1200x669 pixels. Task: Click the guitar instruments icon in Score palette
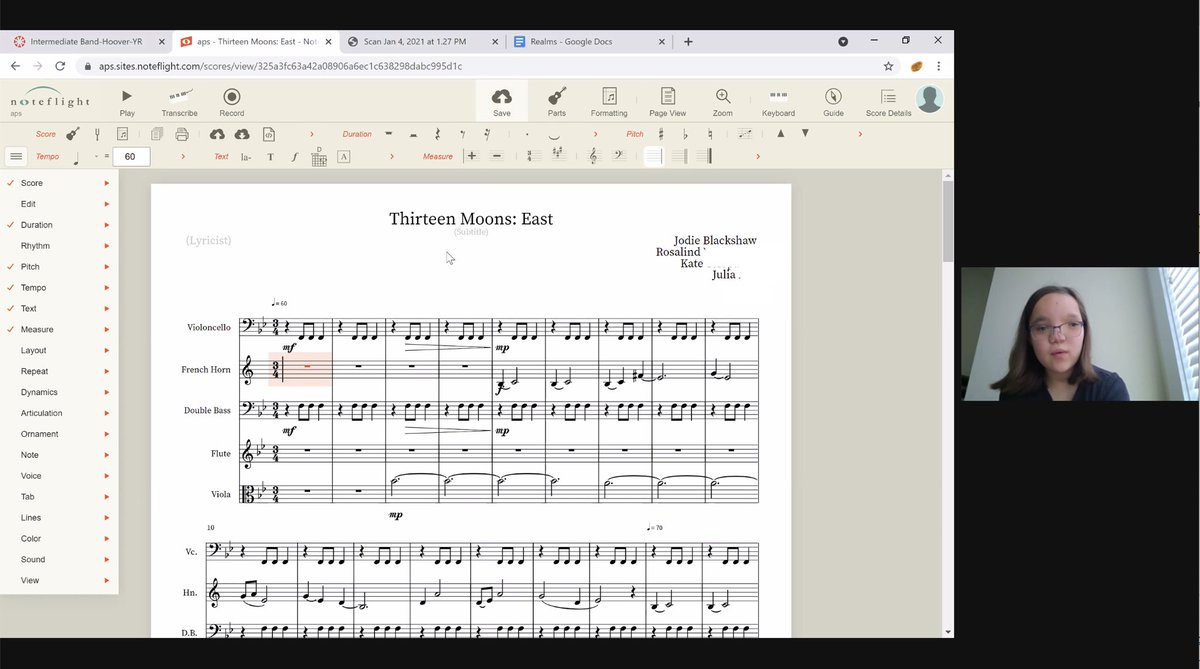click(73, 134)
